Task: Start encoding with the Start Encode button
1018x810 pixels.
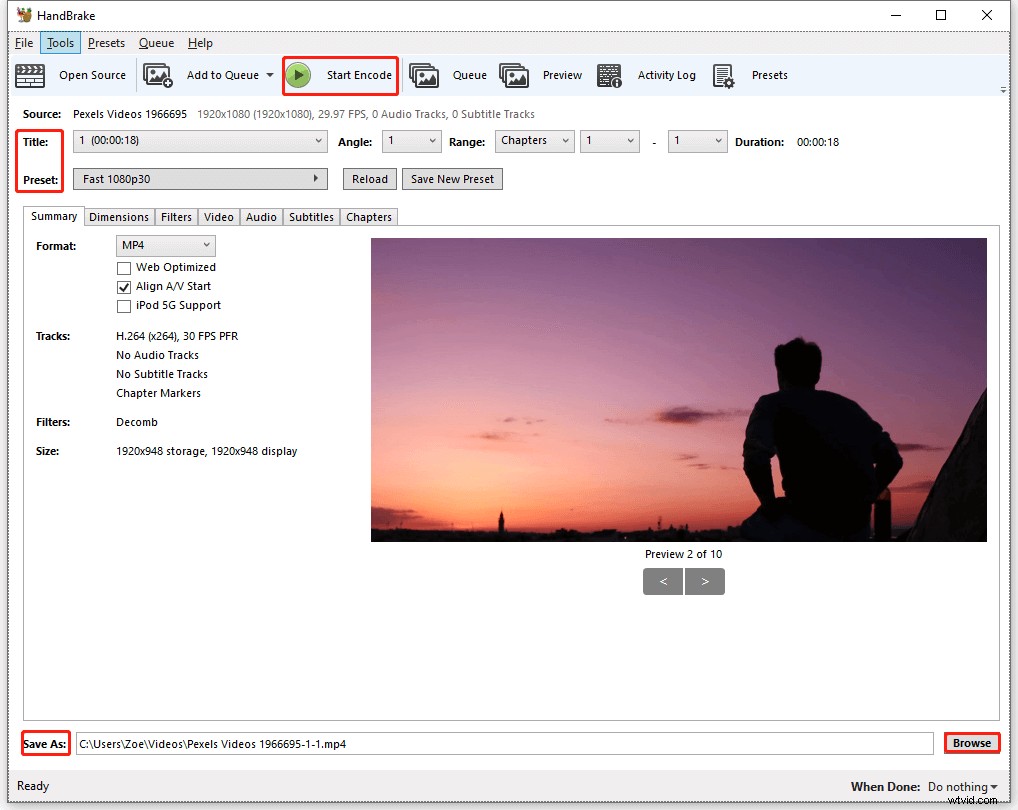Action: click(x=340, y=75)
